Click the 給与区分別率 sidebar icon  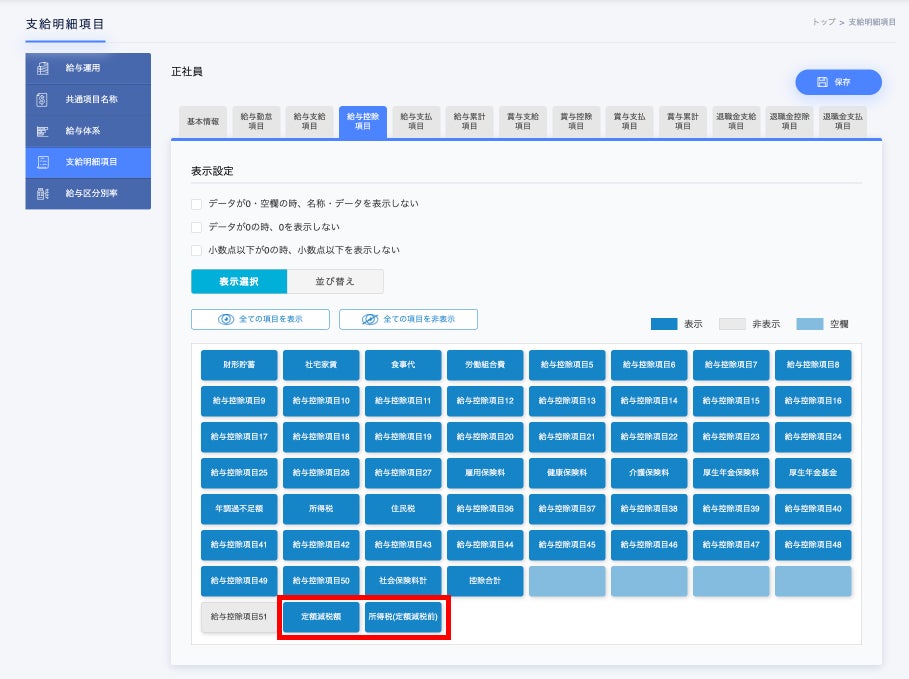(x=43, y=194)
